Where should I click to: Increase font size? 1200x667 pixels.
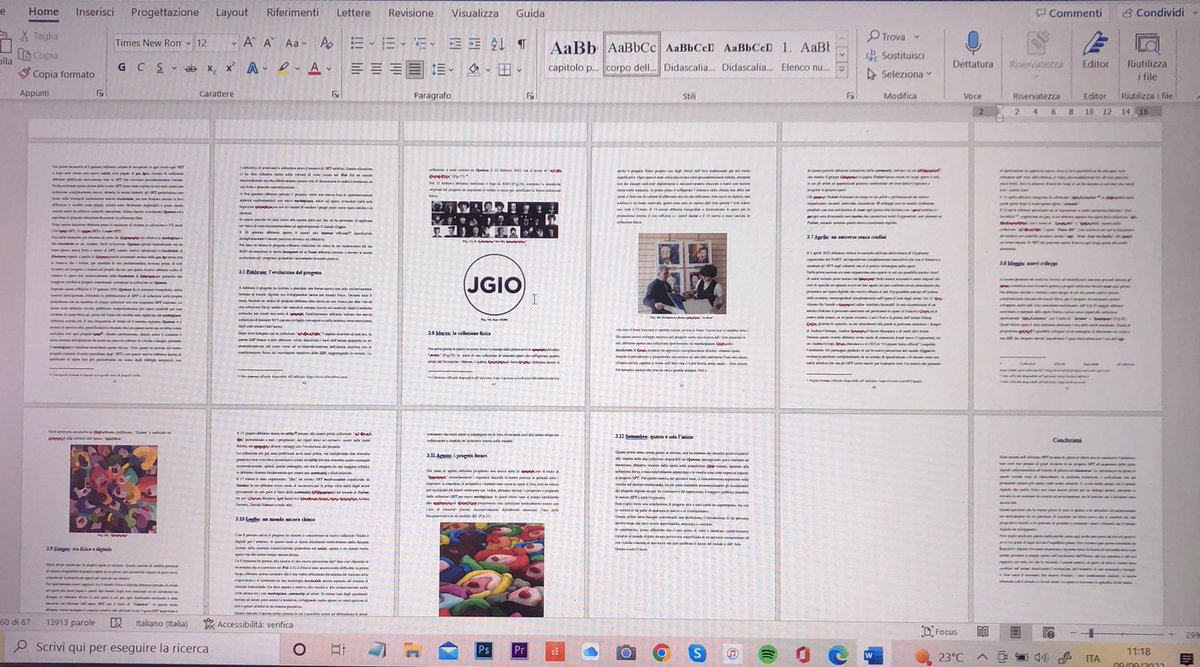pyautogui.click(x=248, y=43)
